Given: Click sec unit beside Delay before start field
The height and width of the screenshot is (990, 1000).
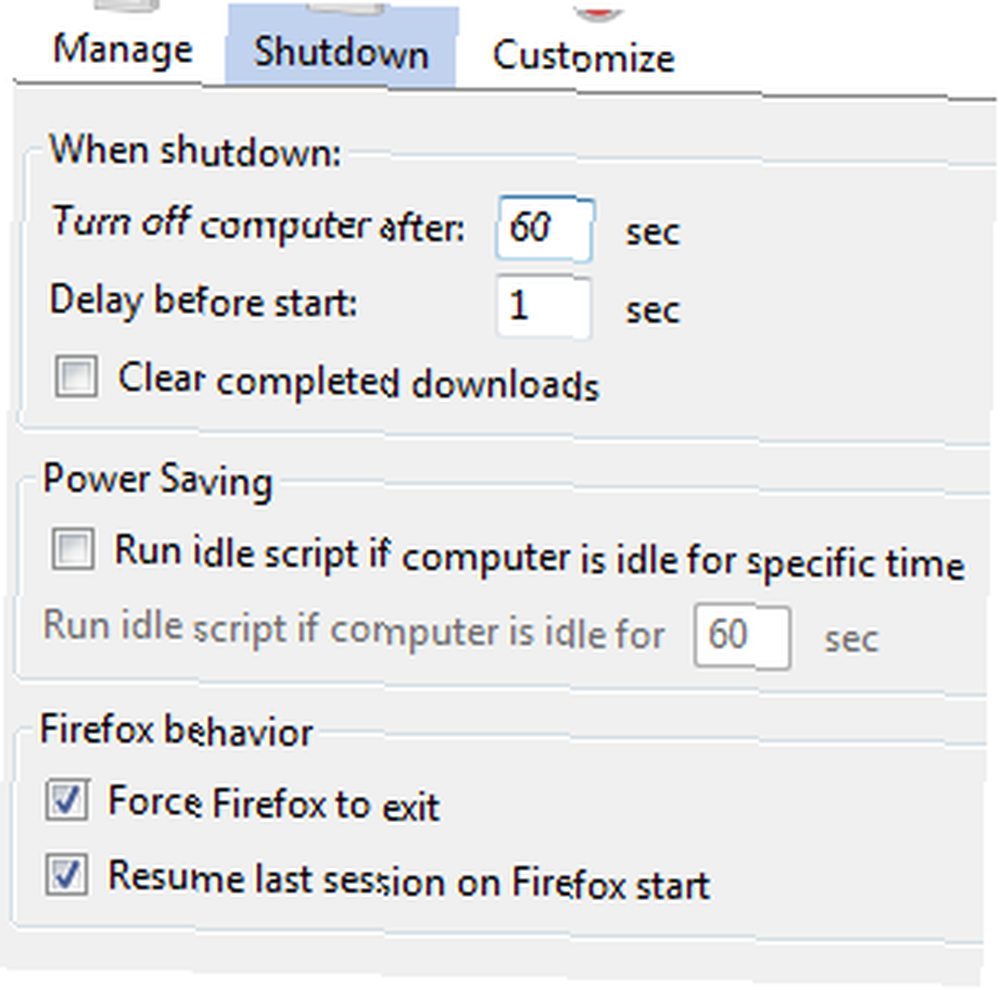Looking at the screenshot, I should (x=653, y=311).
